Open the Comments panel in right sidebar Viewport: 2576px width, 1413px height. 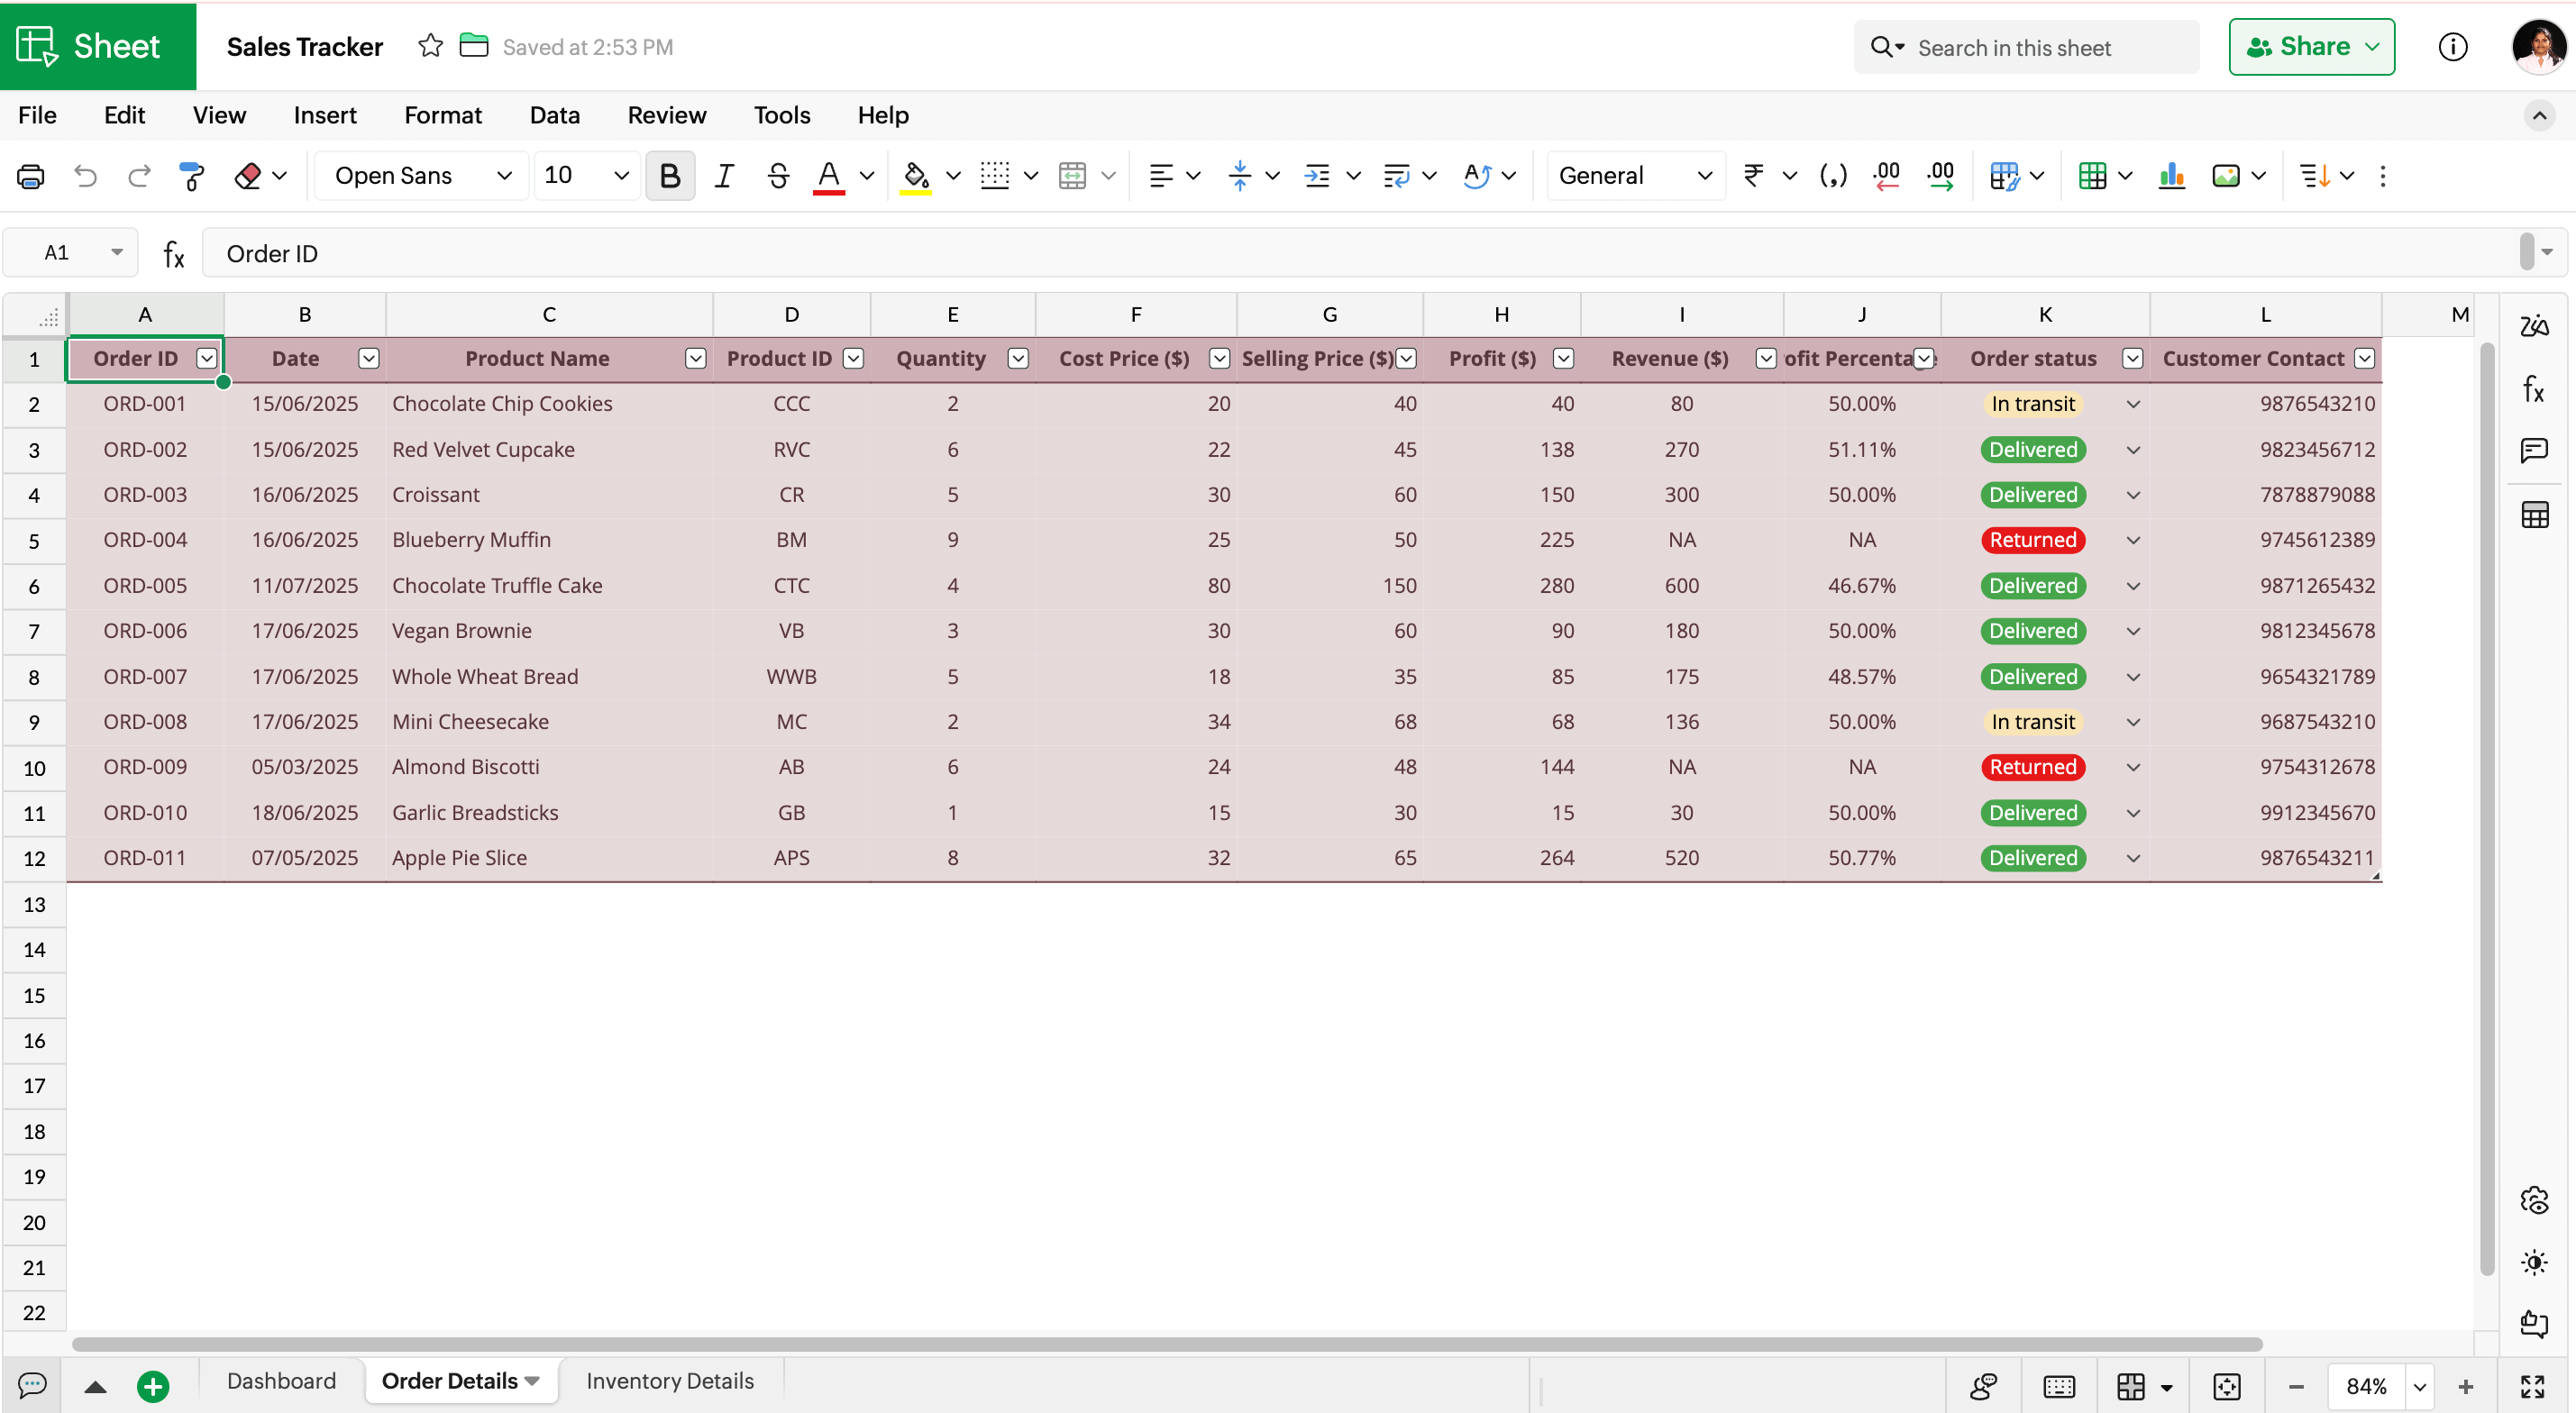coord(2534,451)
